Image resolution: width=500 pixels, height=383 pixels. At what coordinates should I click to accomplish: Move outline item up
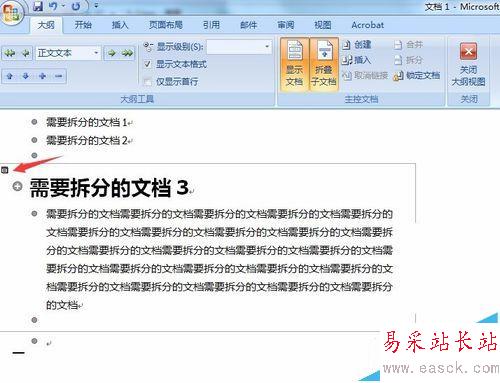coord(10,76)
